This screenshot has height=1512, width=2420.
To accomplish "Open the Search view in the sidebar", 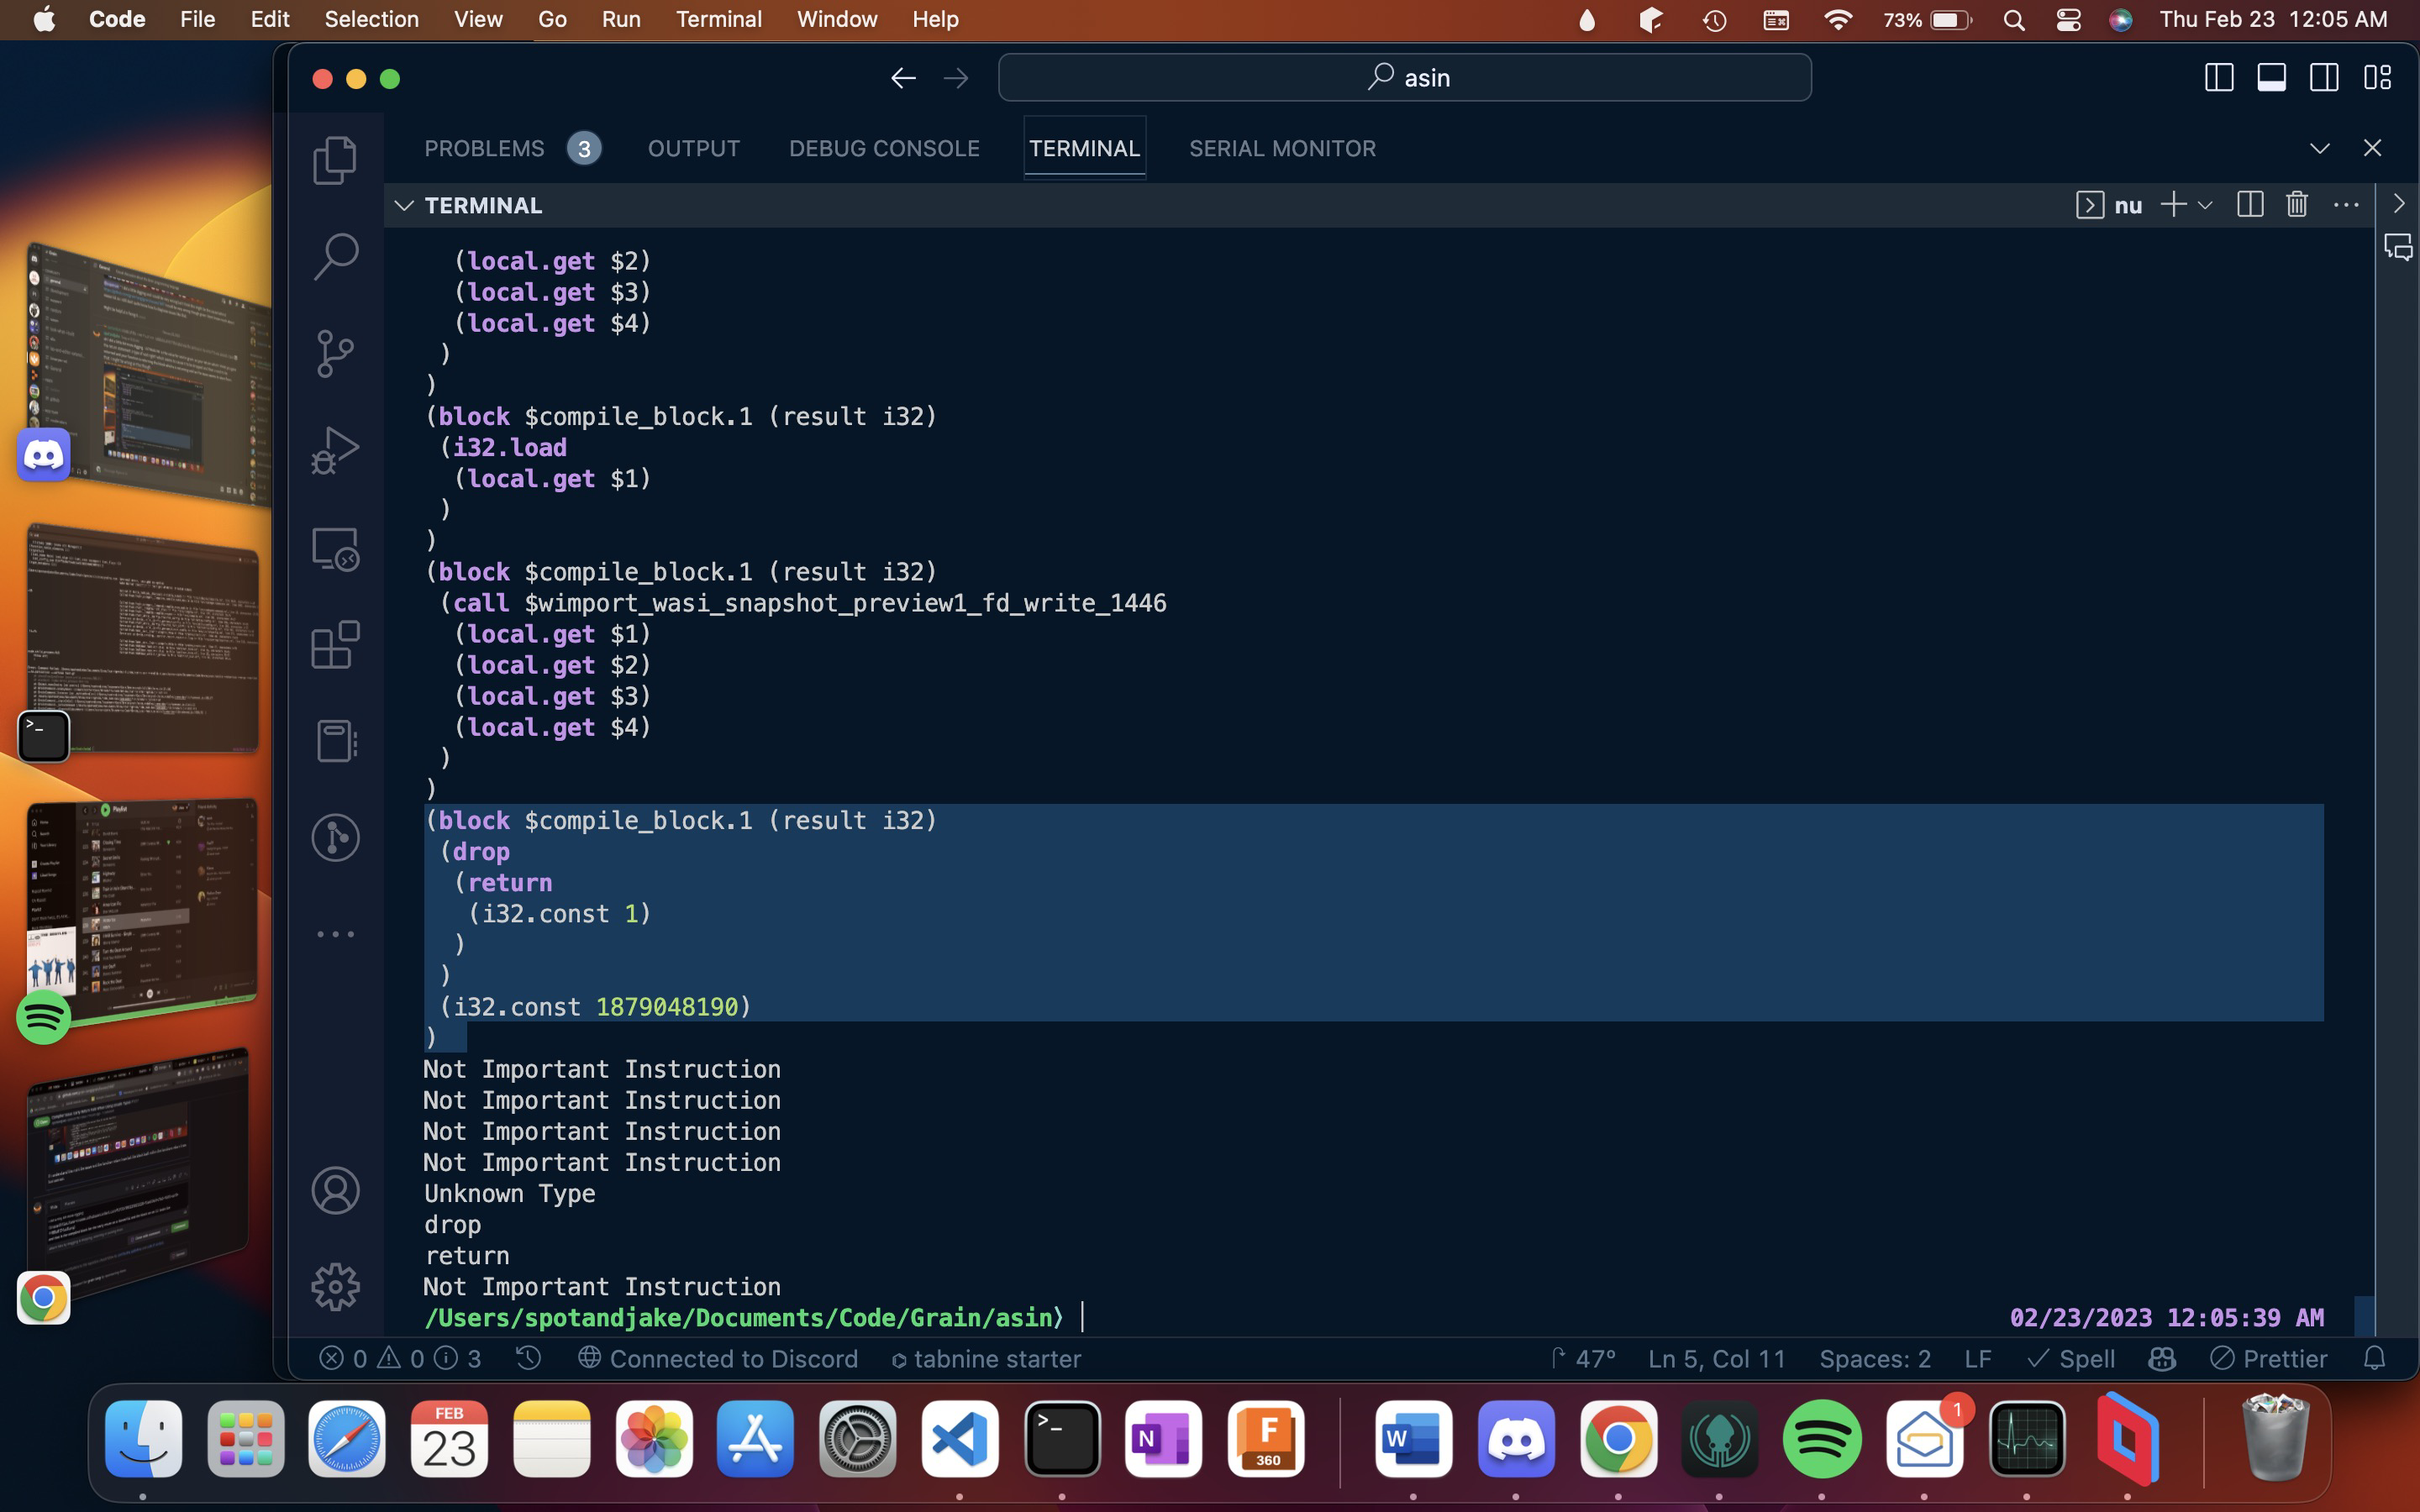I will pyautogui.click(x=335, y=255).
